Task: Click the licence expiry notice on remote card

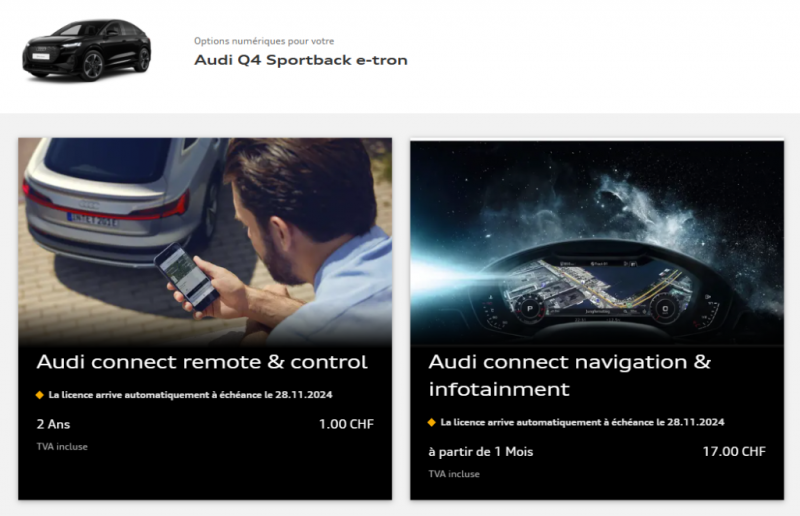Action: coord(190,395)
